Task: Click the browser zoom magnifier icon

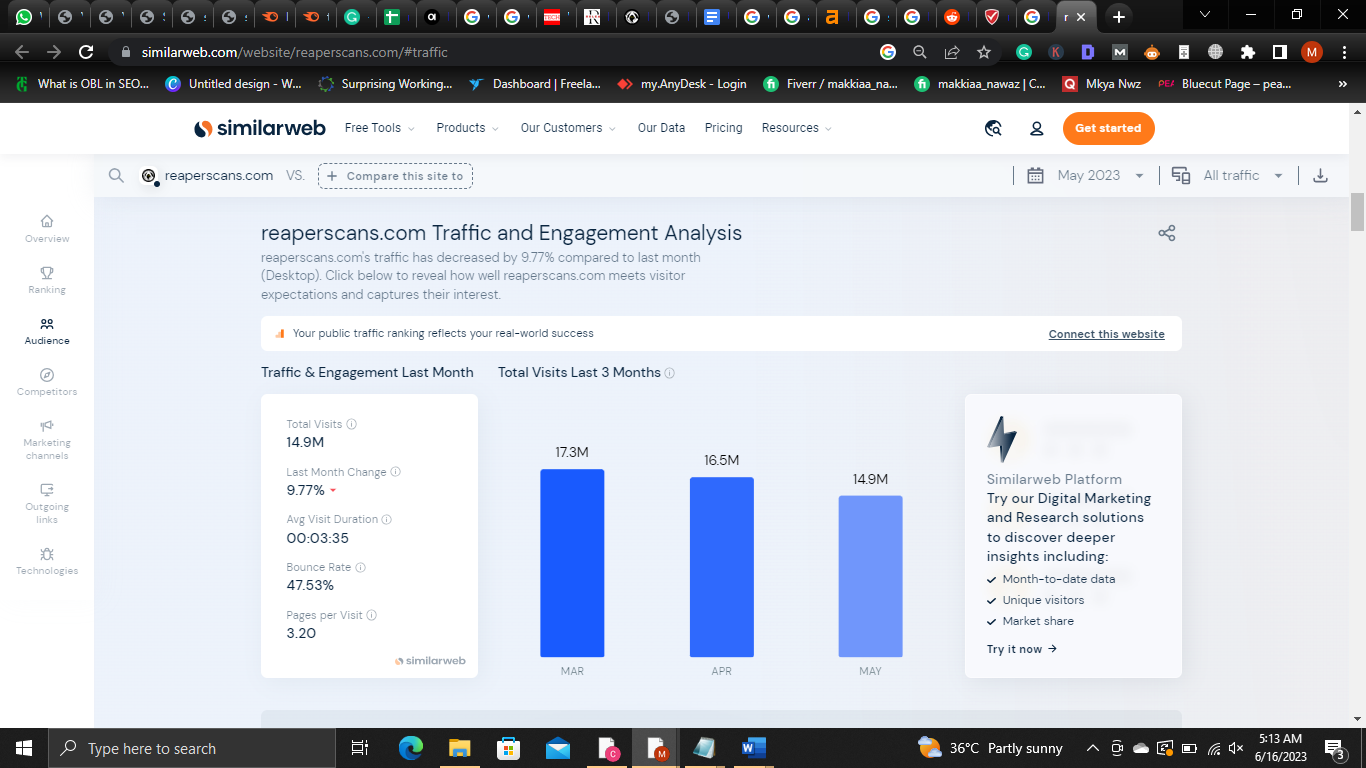Action: point(920,52)
